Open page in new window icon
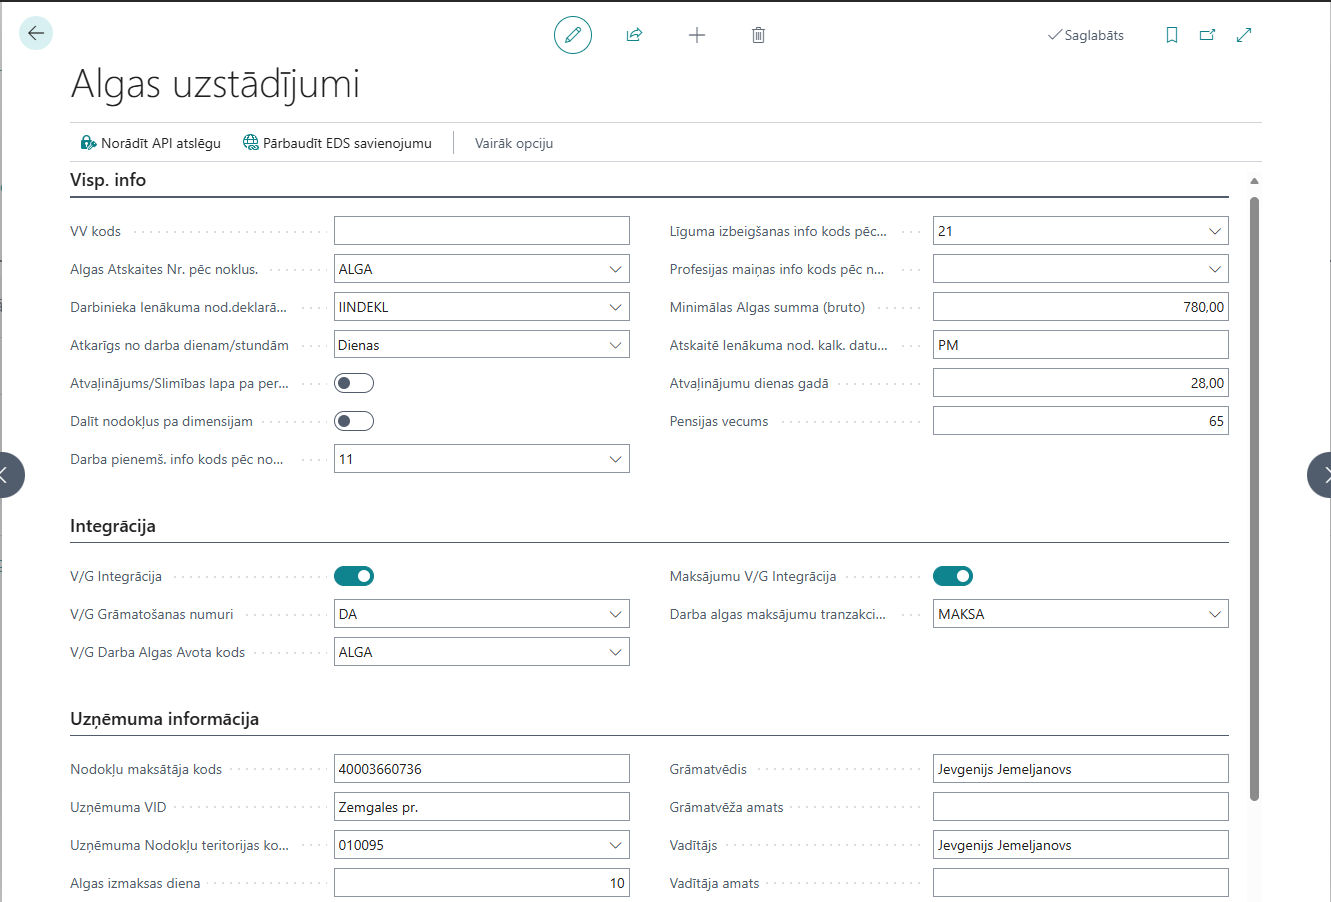1331x902 pixels. pos(1208,35)
